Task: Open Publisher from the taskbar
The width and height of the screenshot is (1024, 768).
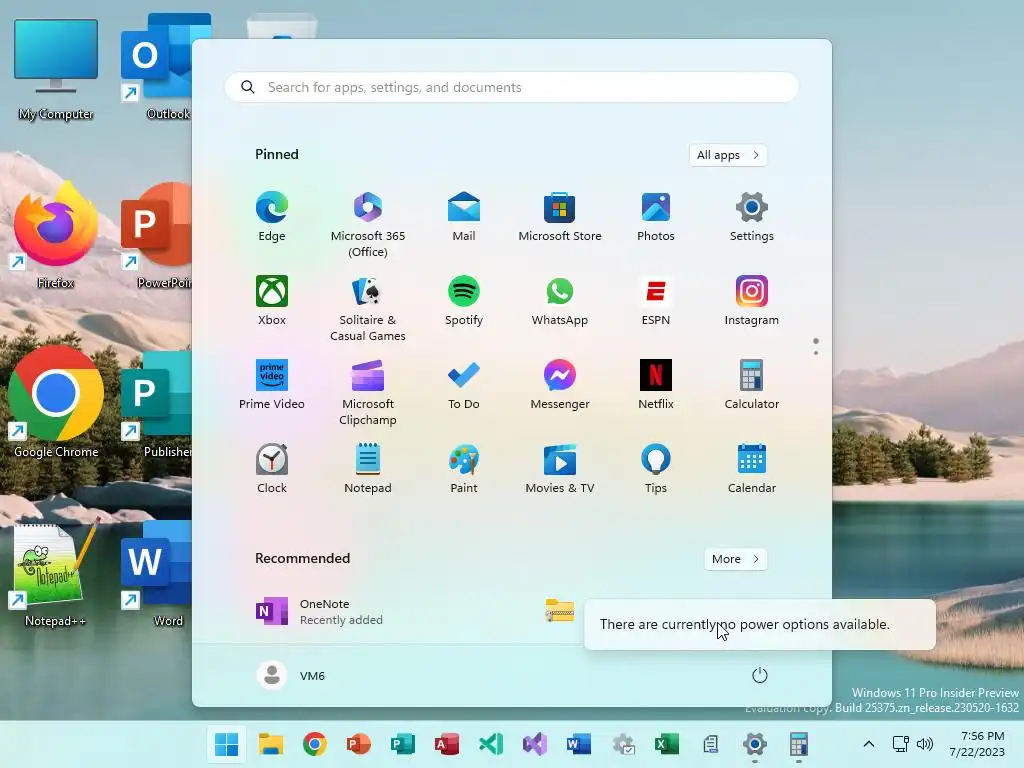Action: 403,744
